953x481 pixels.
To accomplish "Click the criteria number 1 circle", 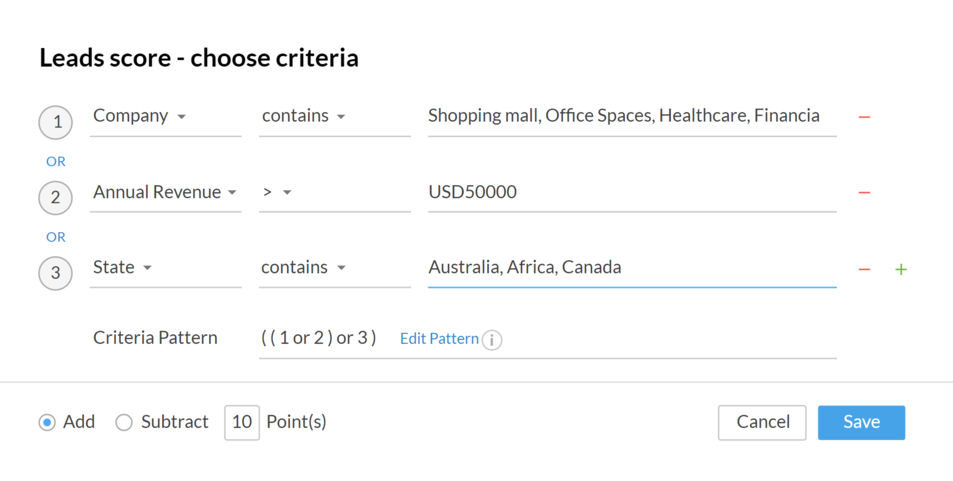I will [56, 122].
